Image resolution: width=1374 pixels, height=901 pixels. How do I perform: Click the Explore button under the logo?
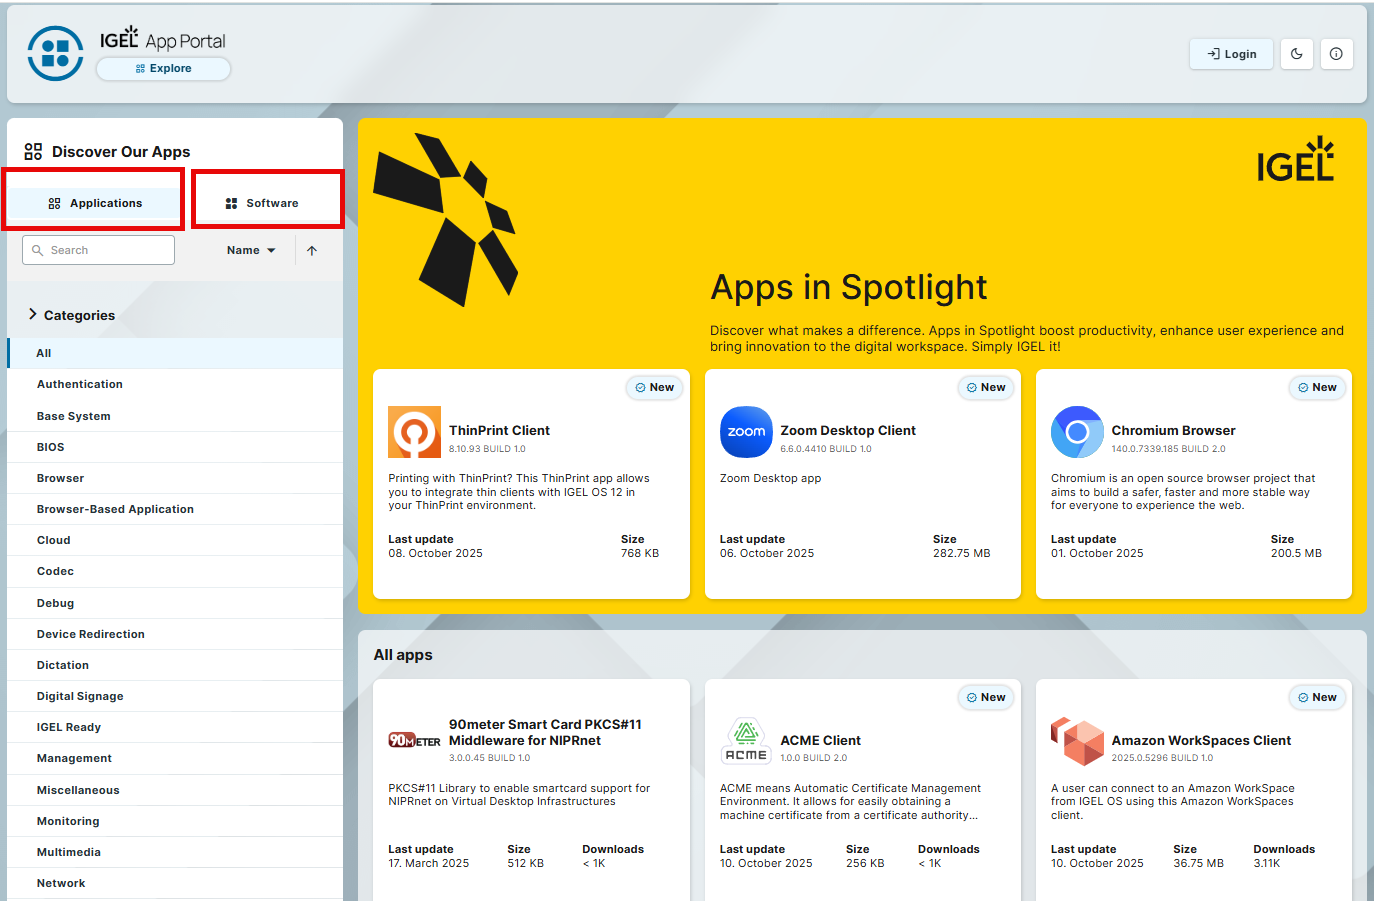pyautogui.click(x=163, y=68)
